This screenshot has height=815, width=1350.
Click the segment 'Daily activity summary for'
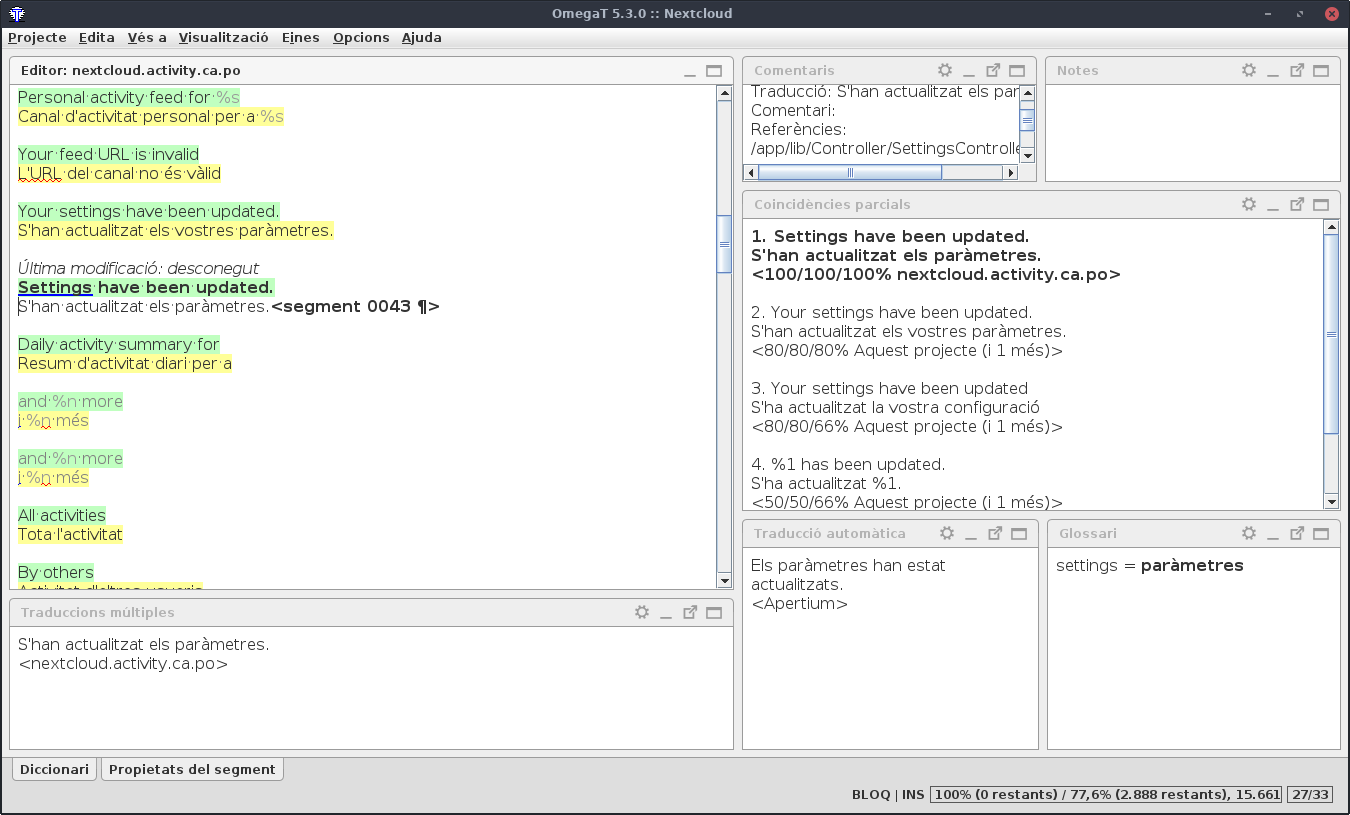click(119, 345)
